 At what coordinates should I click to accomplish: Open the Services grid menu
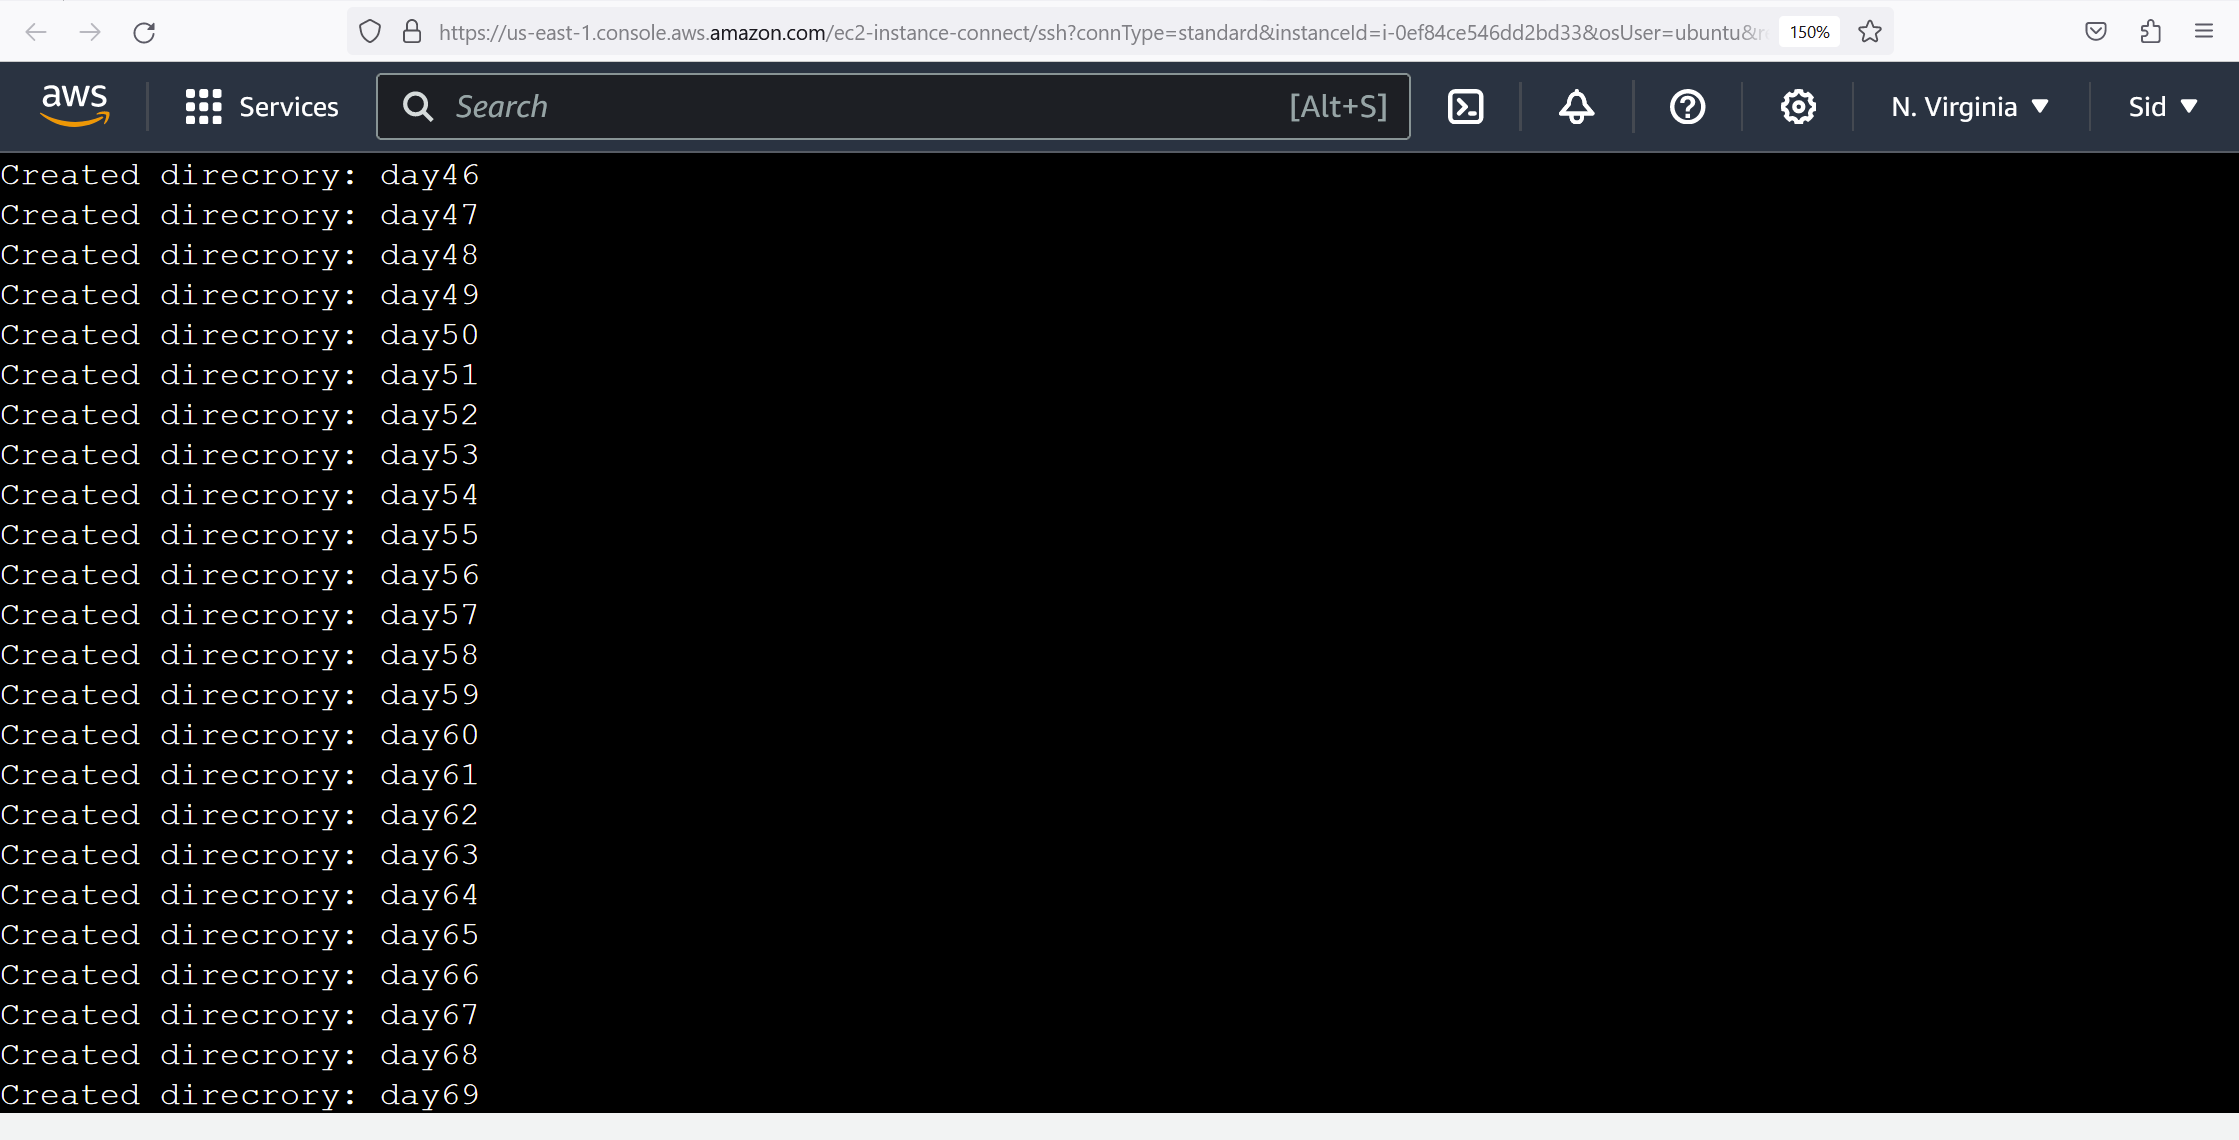pyautogui.click(x=262, y=107)
